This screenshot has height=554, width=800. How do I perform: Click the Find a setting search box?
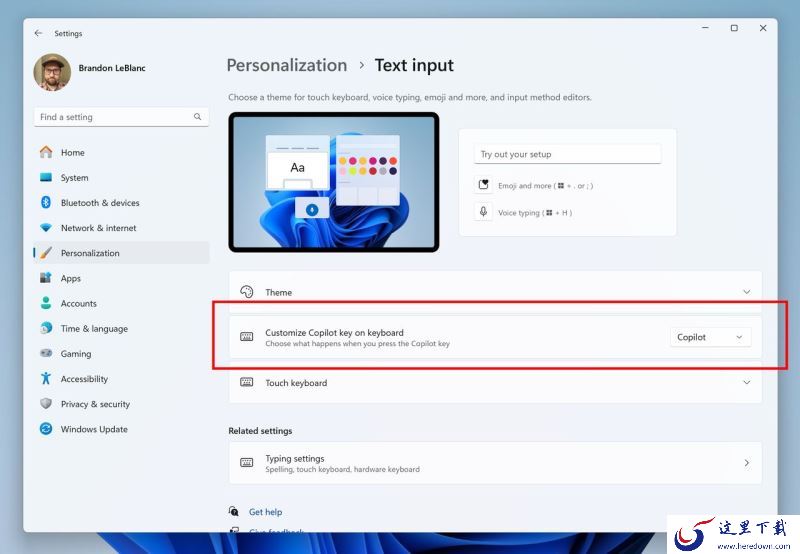[121, 117]
